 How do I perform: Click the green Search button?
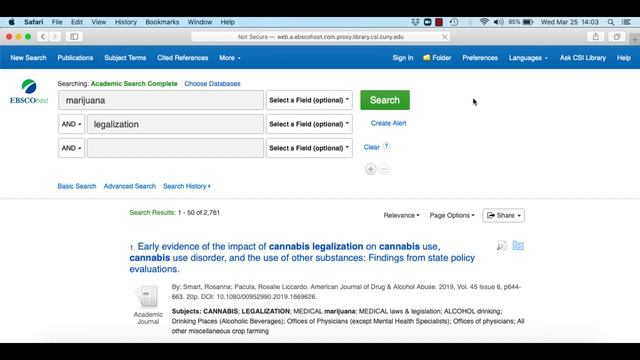385,100
